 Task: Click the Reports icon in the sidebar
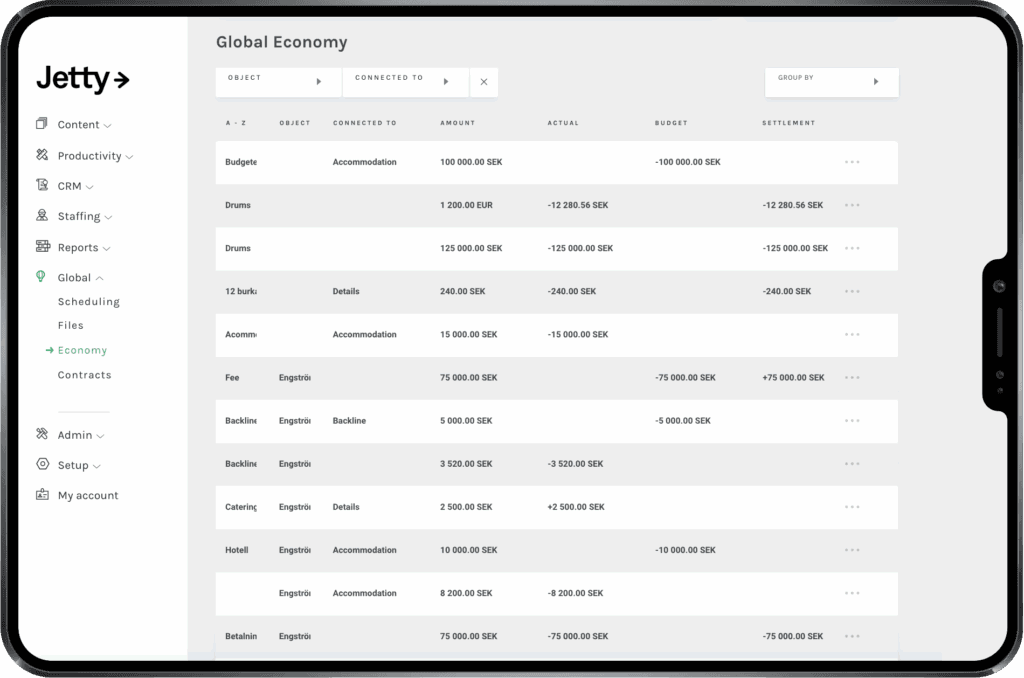(41, 247)
